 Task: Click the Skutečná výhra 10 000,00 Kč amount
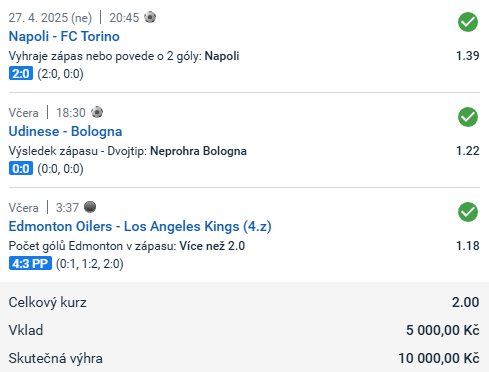point(439,358)
